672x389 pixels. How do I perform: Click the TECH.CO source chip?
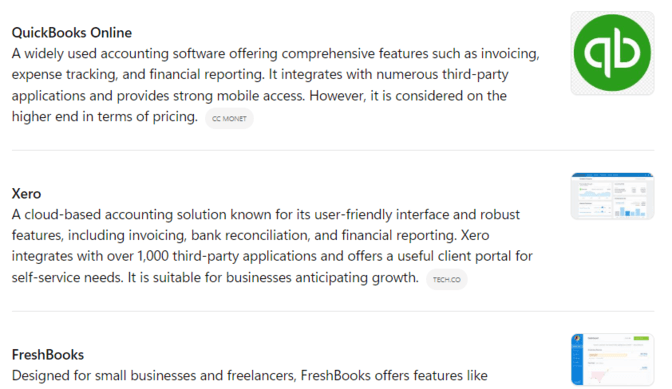point(447,280)
